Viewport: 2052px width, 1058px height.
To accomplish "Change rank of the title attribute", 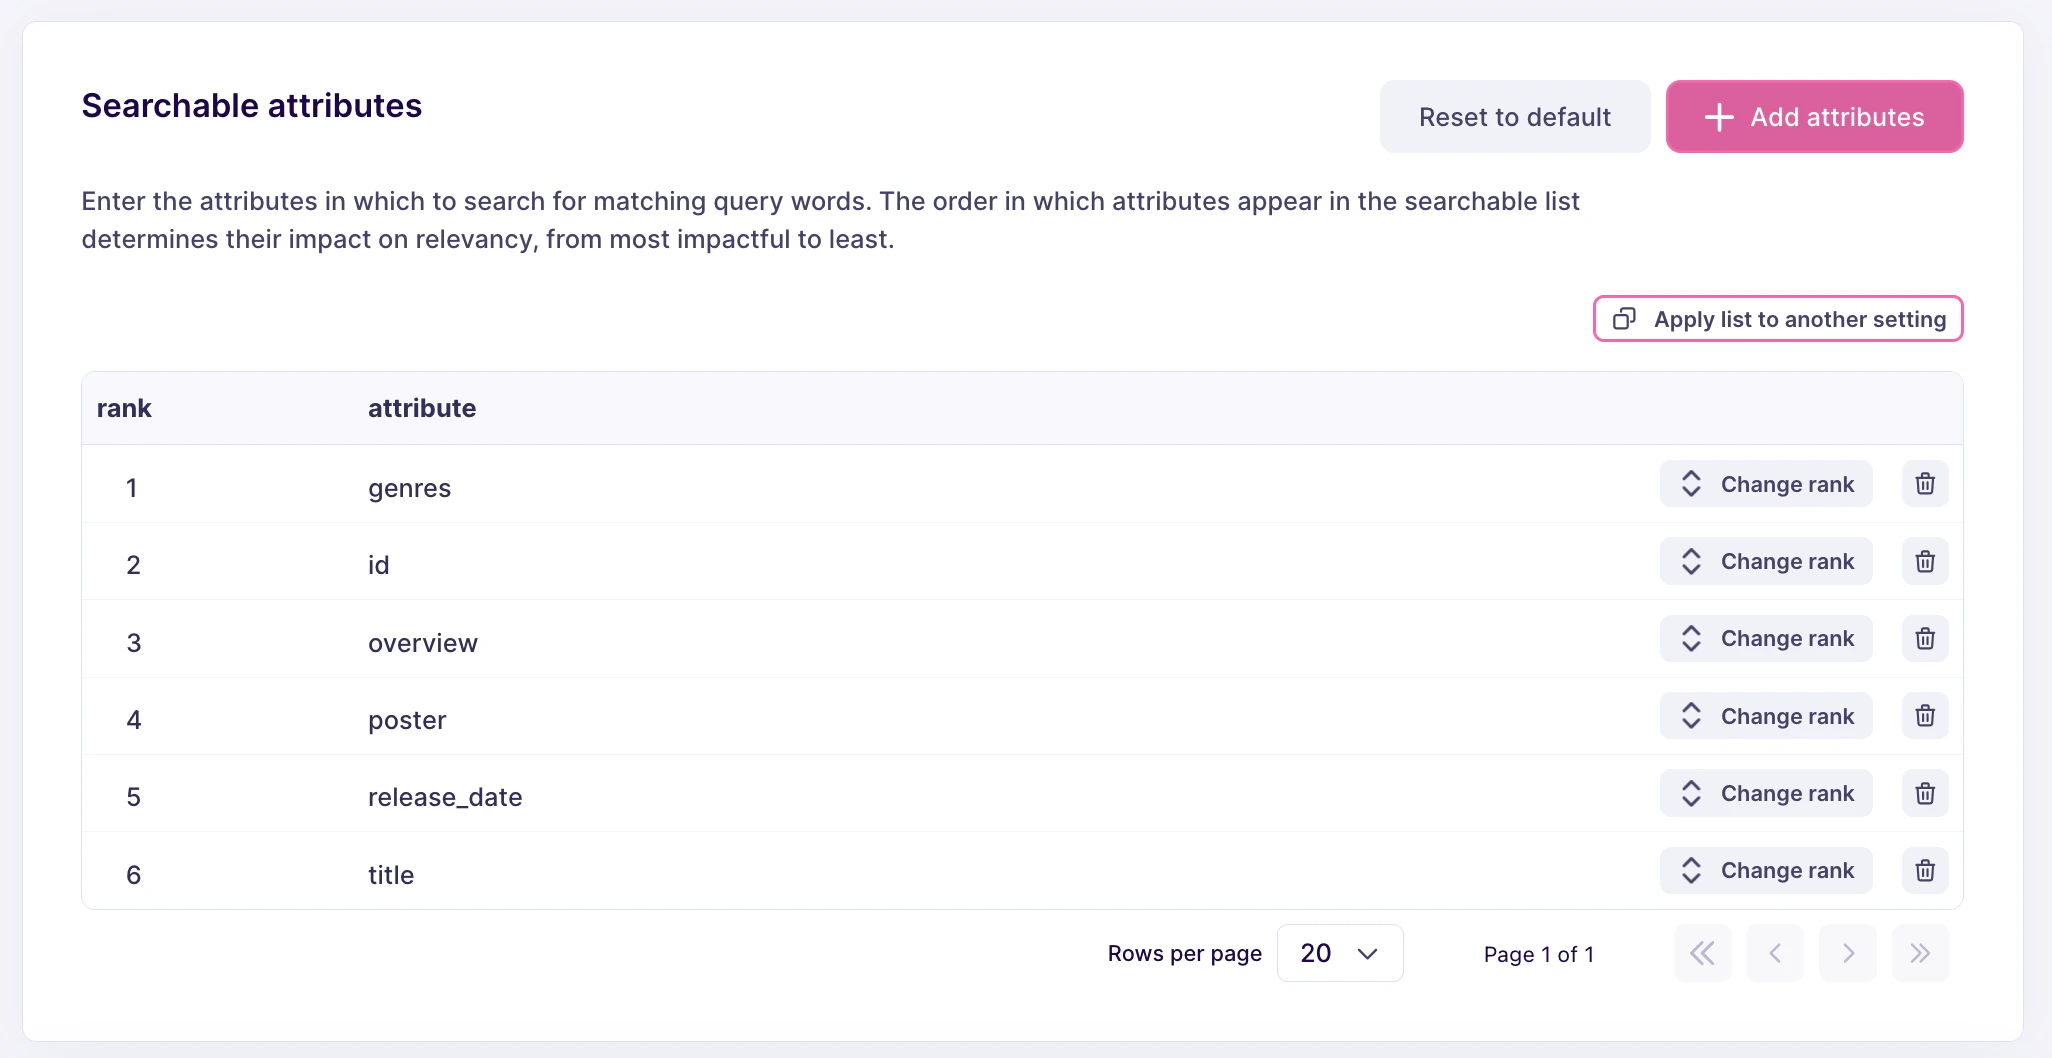I will [x=1765, y=870].
